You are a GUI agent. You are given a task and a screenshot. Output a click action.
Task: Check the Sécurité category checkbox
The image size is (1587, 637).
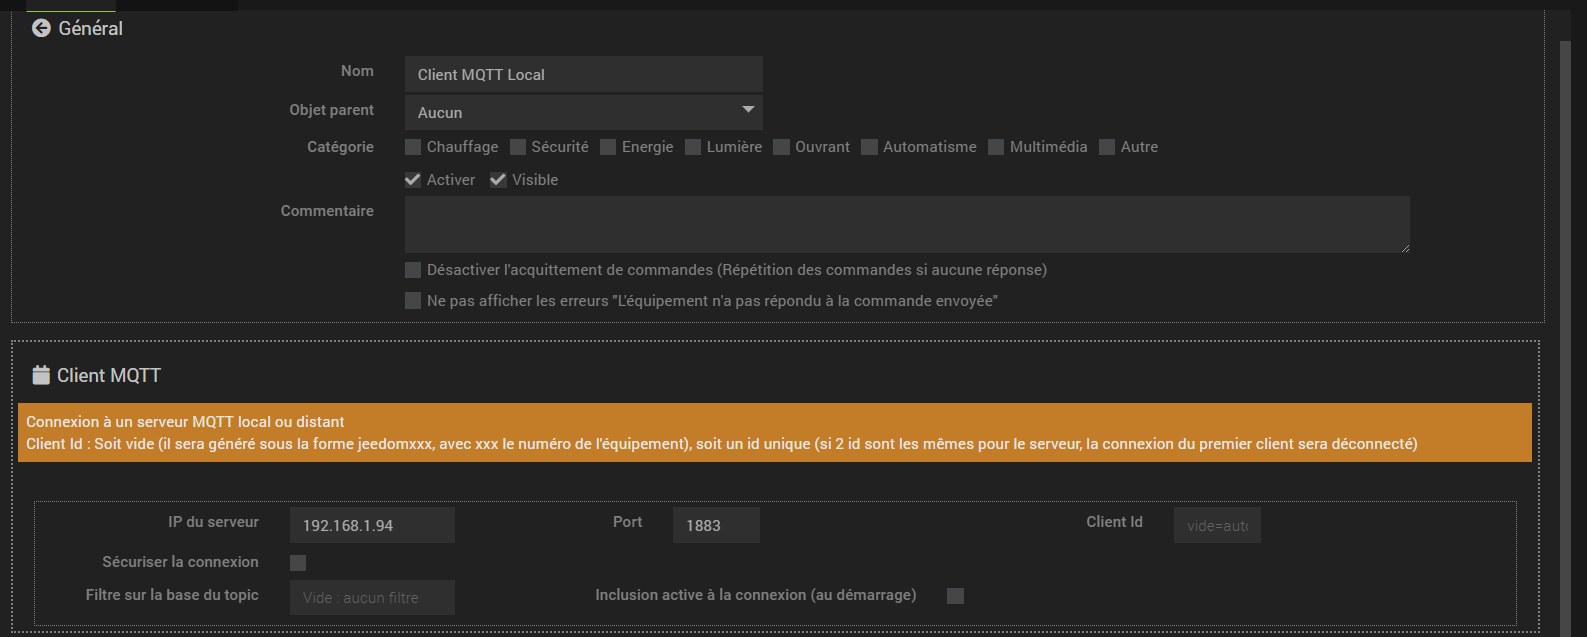pos(518,147)
